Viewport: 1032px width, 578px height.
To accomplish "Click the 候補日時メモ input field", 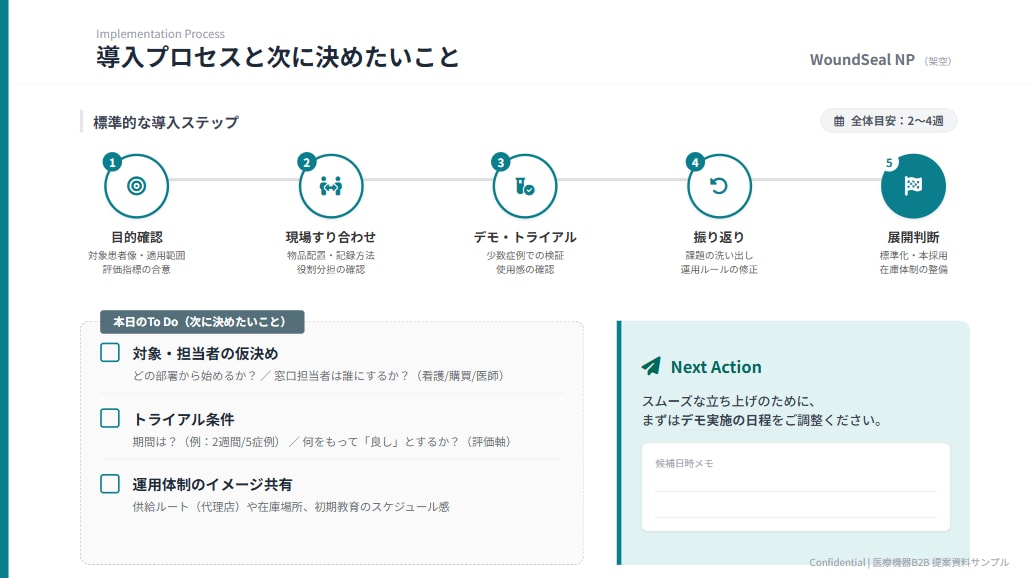I will (796, 487).
